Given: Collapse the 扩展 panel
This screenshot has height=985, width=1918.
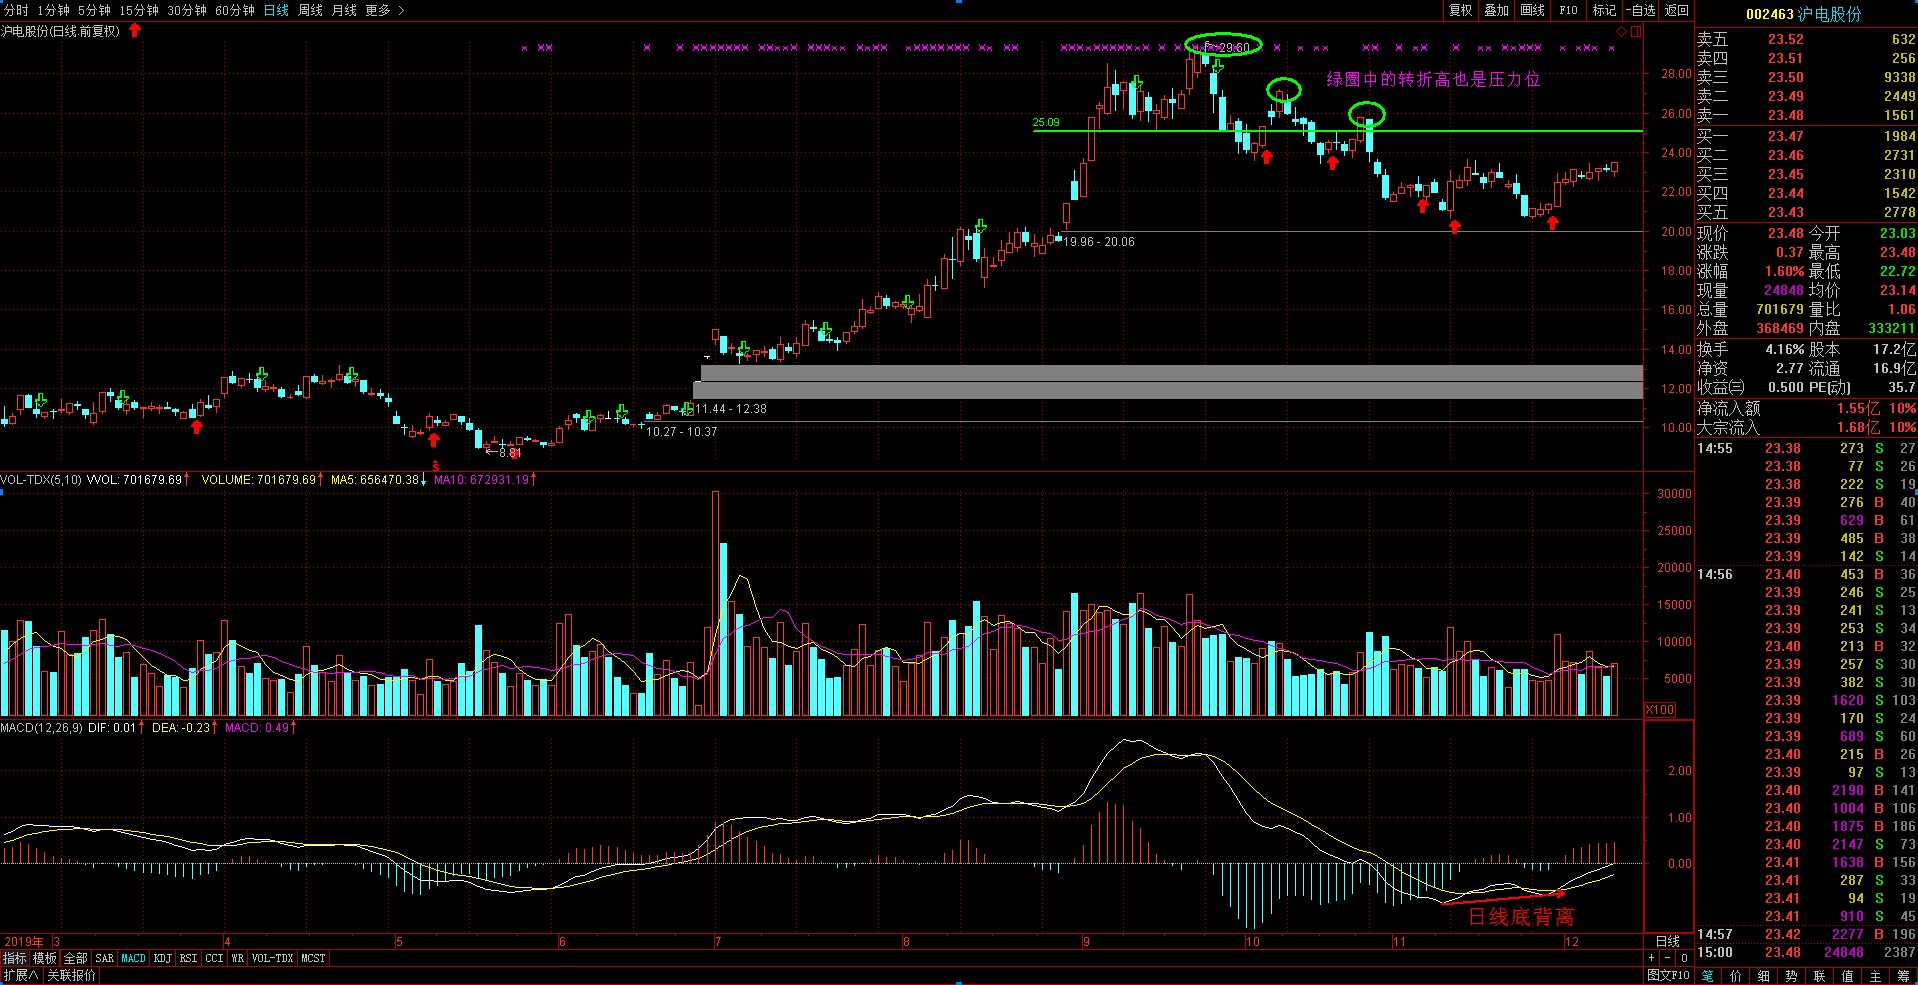Looking at the screenshot, I should coord(21,975).
